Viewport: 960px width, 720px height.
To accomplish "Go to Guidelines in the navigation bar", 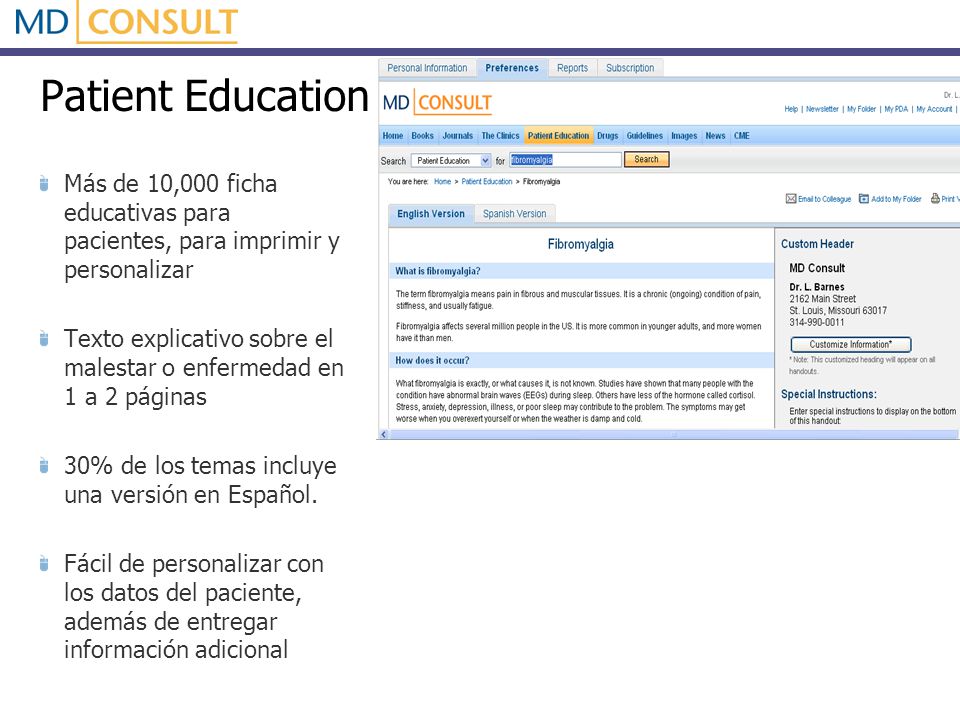I will point(645,135).
